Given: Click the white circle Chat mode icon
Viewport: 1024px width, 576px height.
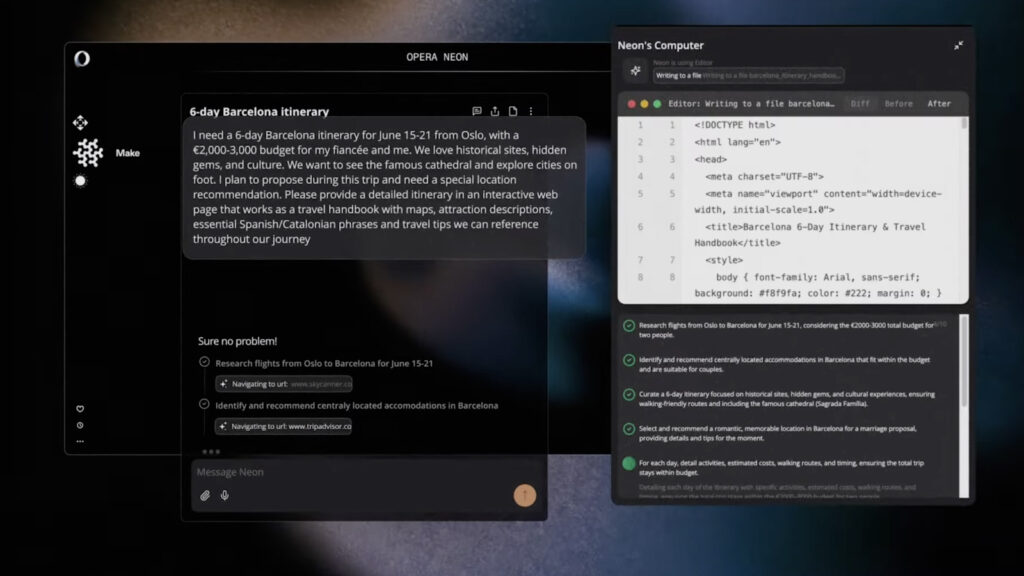Looking at the screenshot, I should coord(81,181).
